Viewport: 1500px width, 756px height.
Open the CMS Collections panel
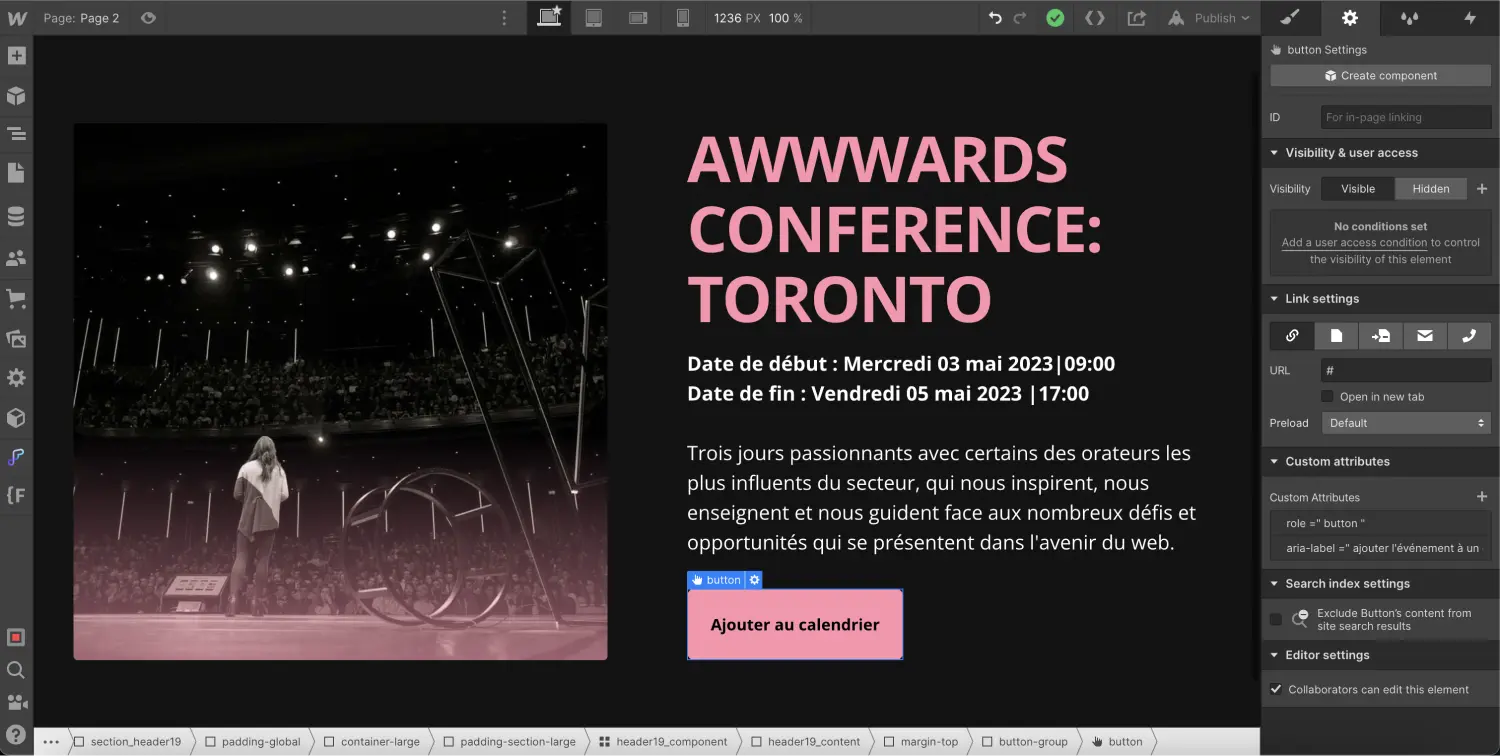(x=16, y=217)
